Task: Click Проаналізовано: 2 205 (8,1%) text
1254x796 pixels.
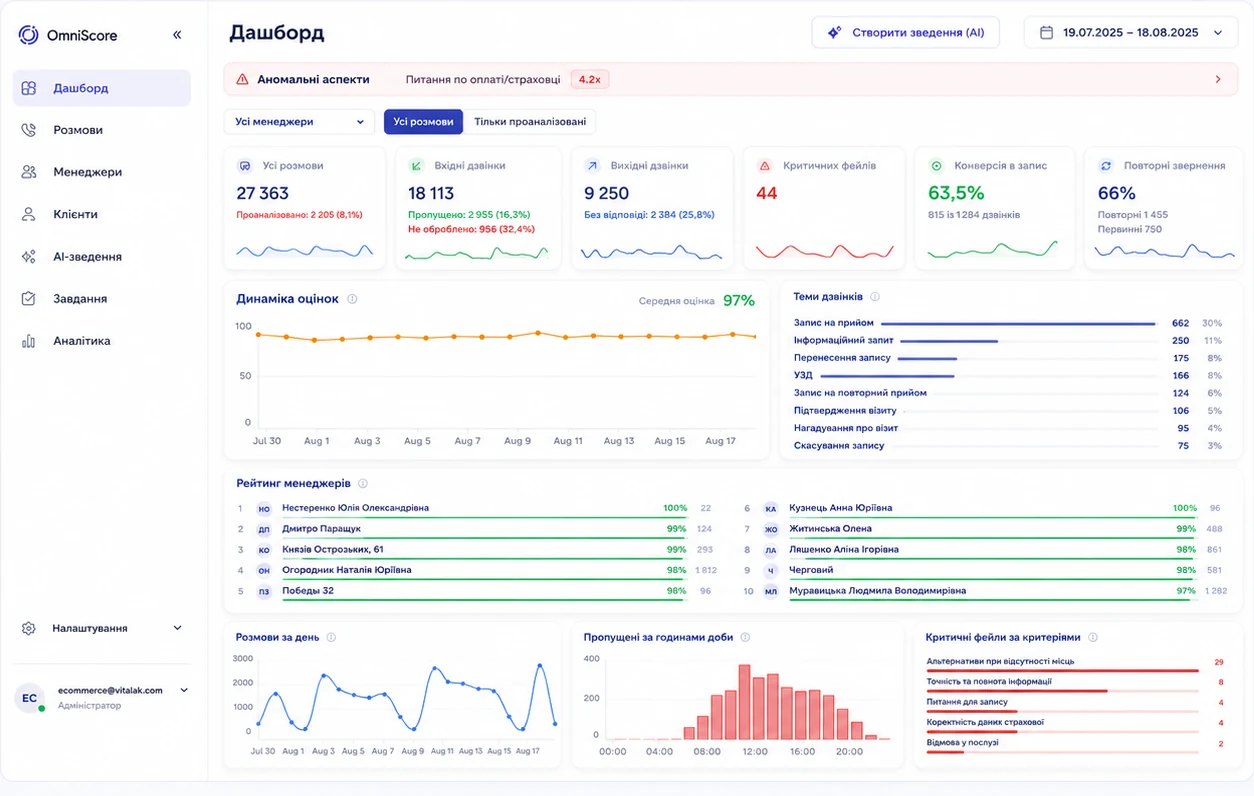Action: coord(299,214)
